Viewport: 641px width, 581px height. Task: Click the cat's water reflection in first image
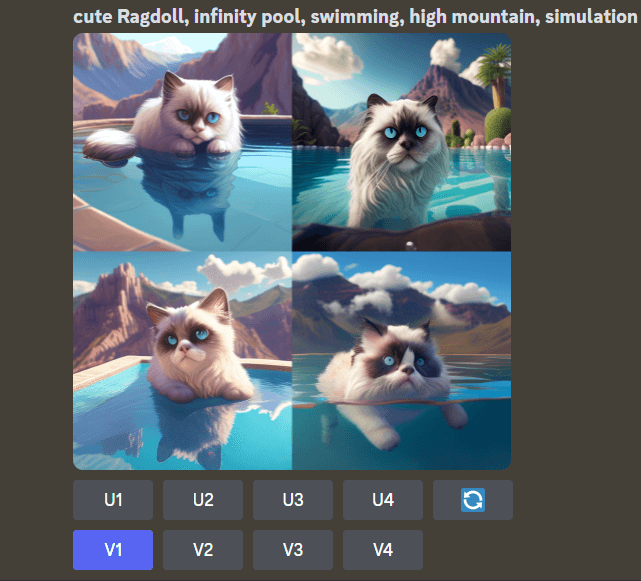(x=188, y=192)
